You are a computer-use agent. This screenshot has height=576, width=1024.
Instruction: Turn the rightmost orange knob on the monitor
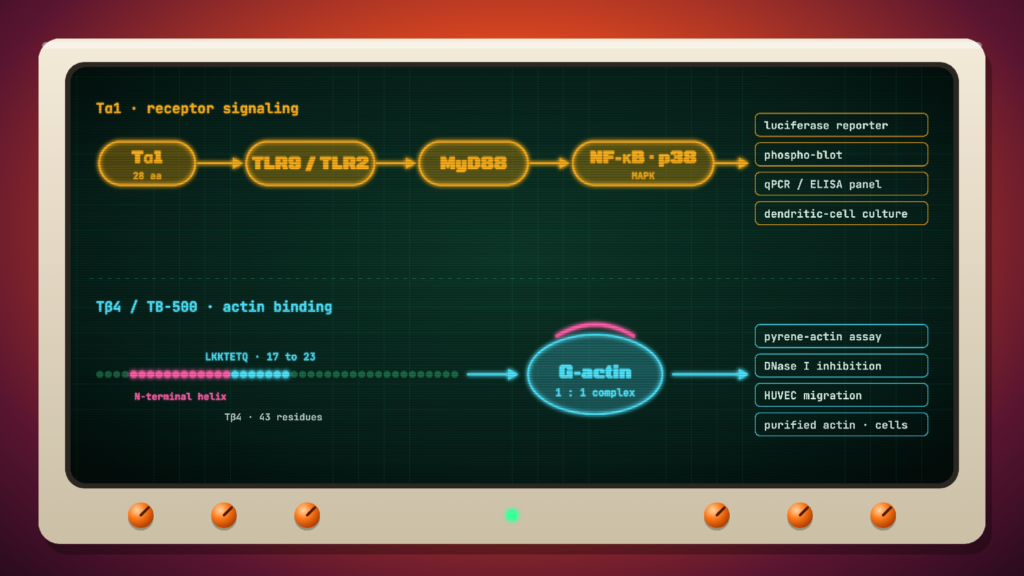[883, 515]
